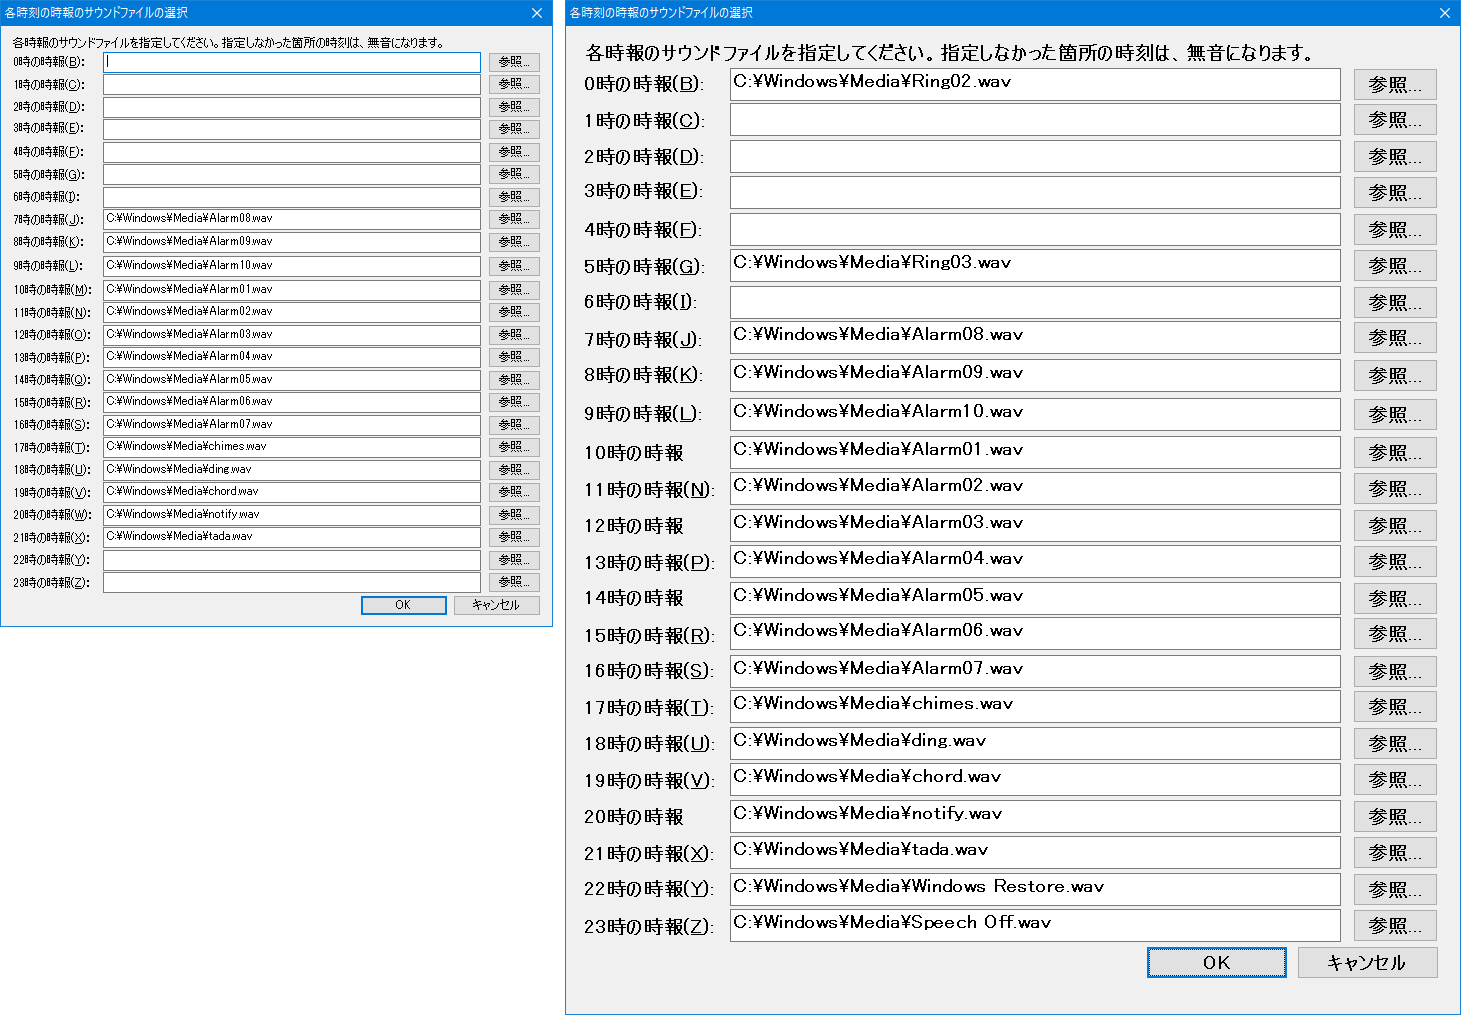Focus the notify.wav field in right dialog
Image resolution: width=1461 pixels, height=1015 pixels.
[1035, 816]
